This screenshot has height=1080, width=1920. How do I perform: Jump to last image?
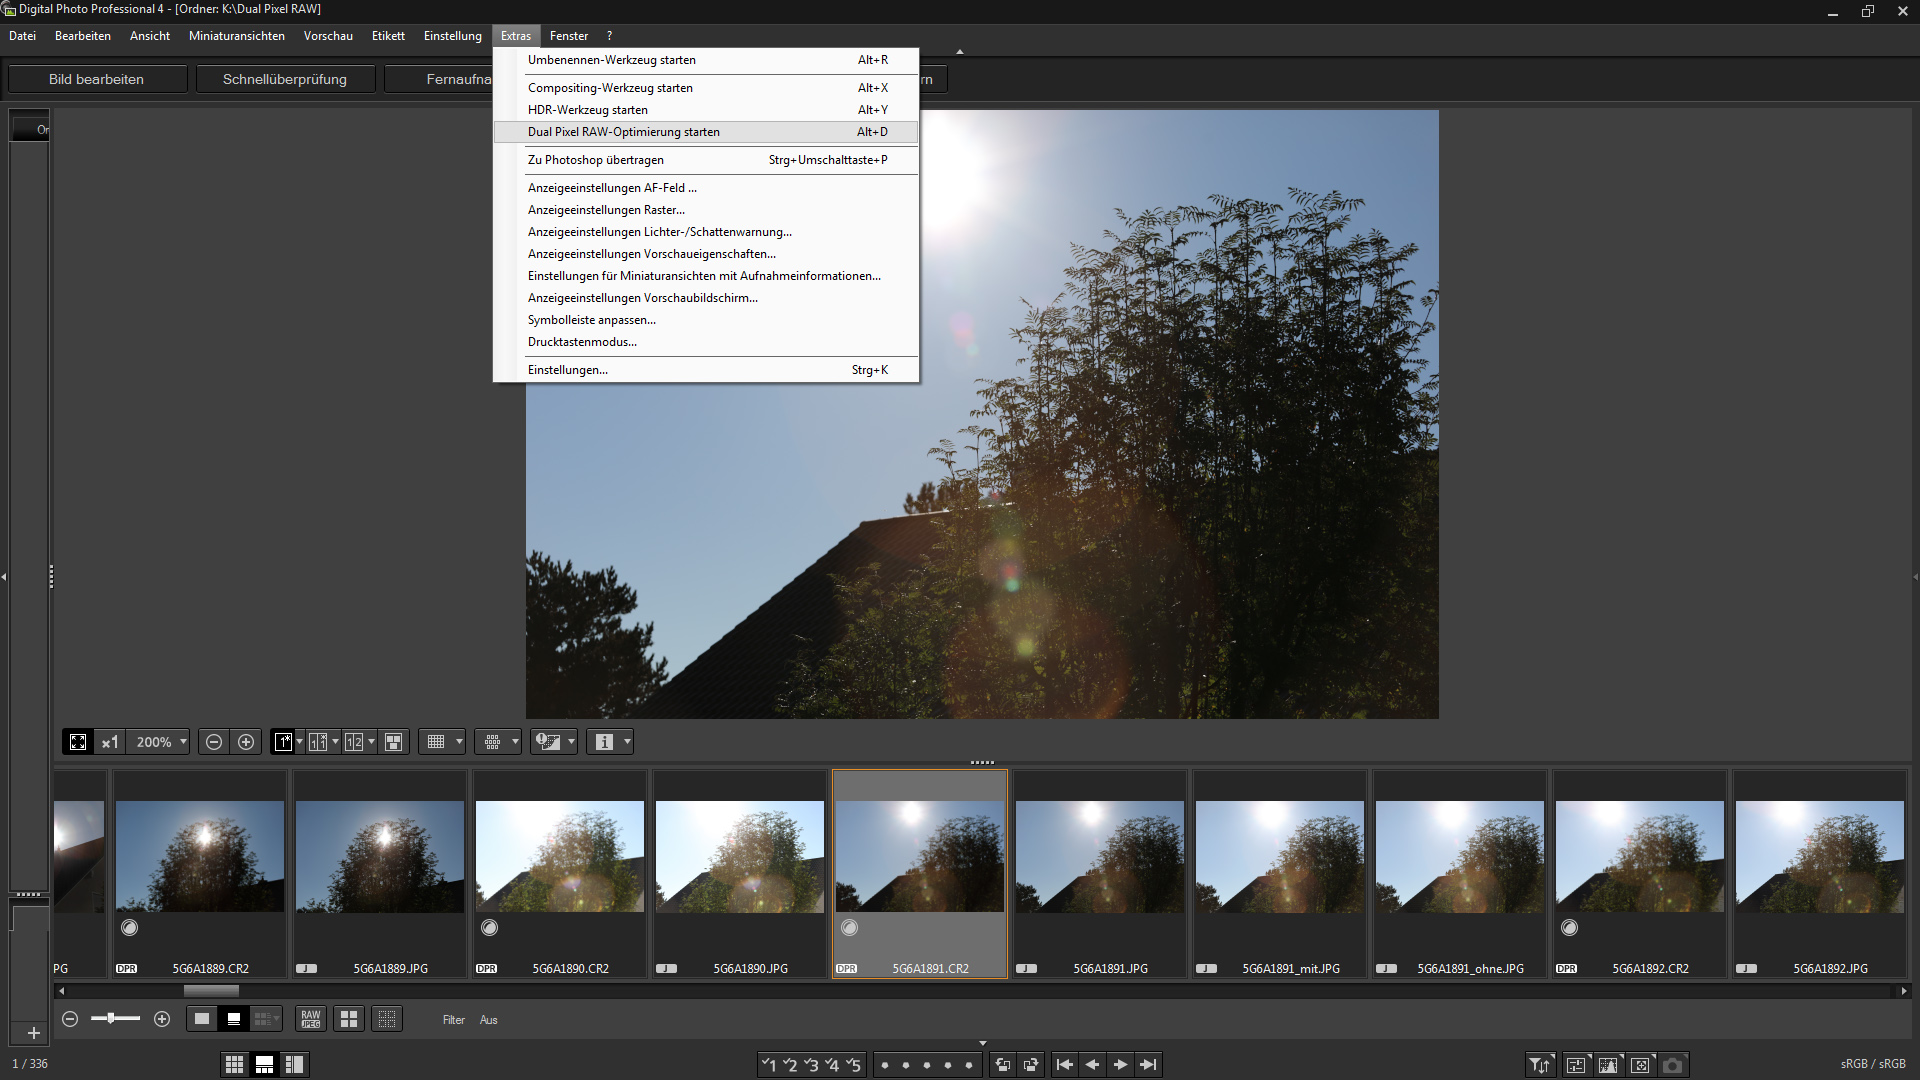click(1149, 1065)
